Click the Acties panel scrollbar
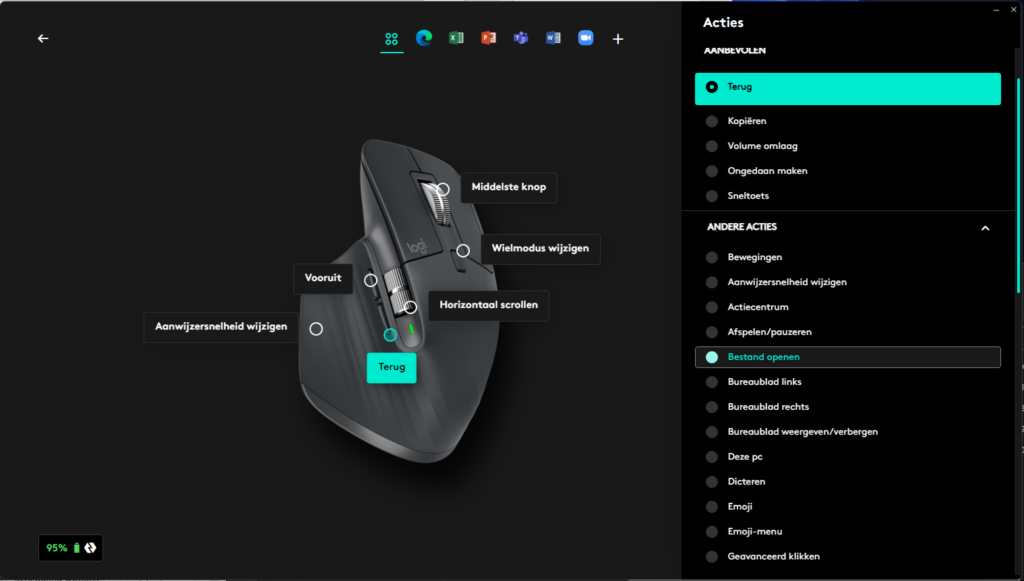Image resolution: width=1024 pixels, height=581 pixels. click(1018, 185)
